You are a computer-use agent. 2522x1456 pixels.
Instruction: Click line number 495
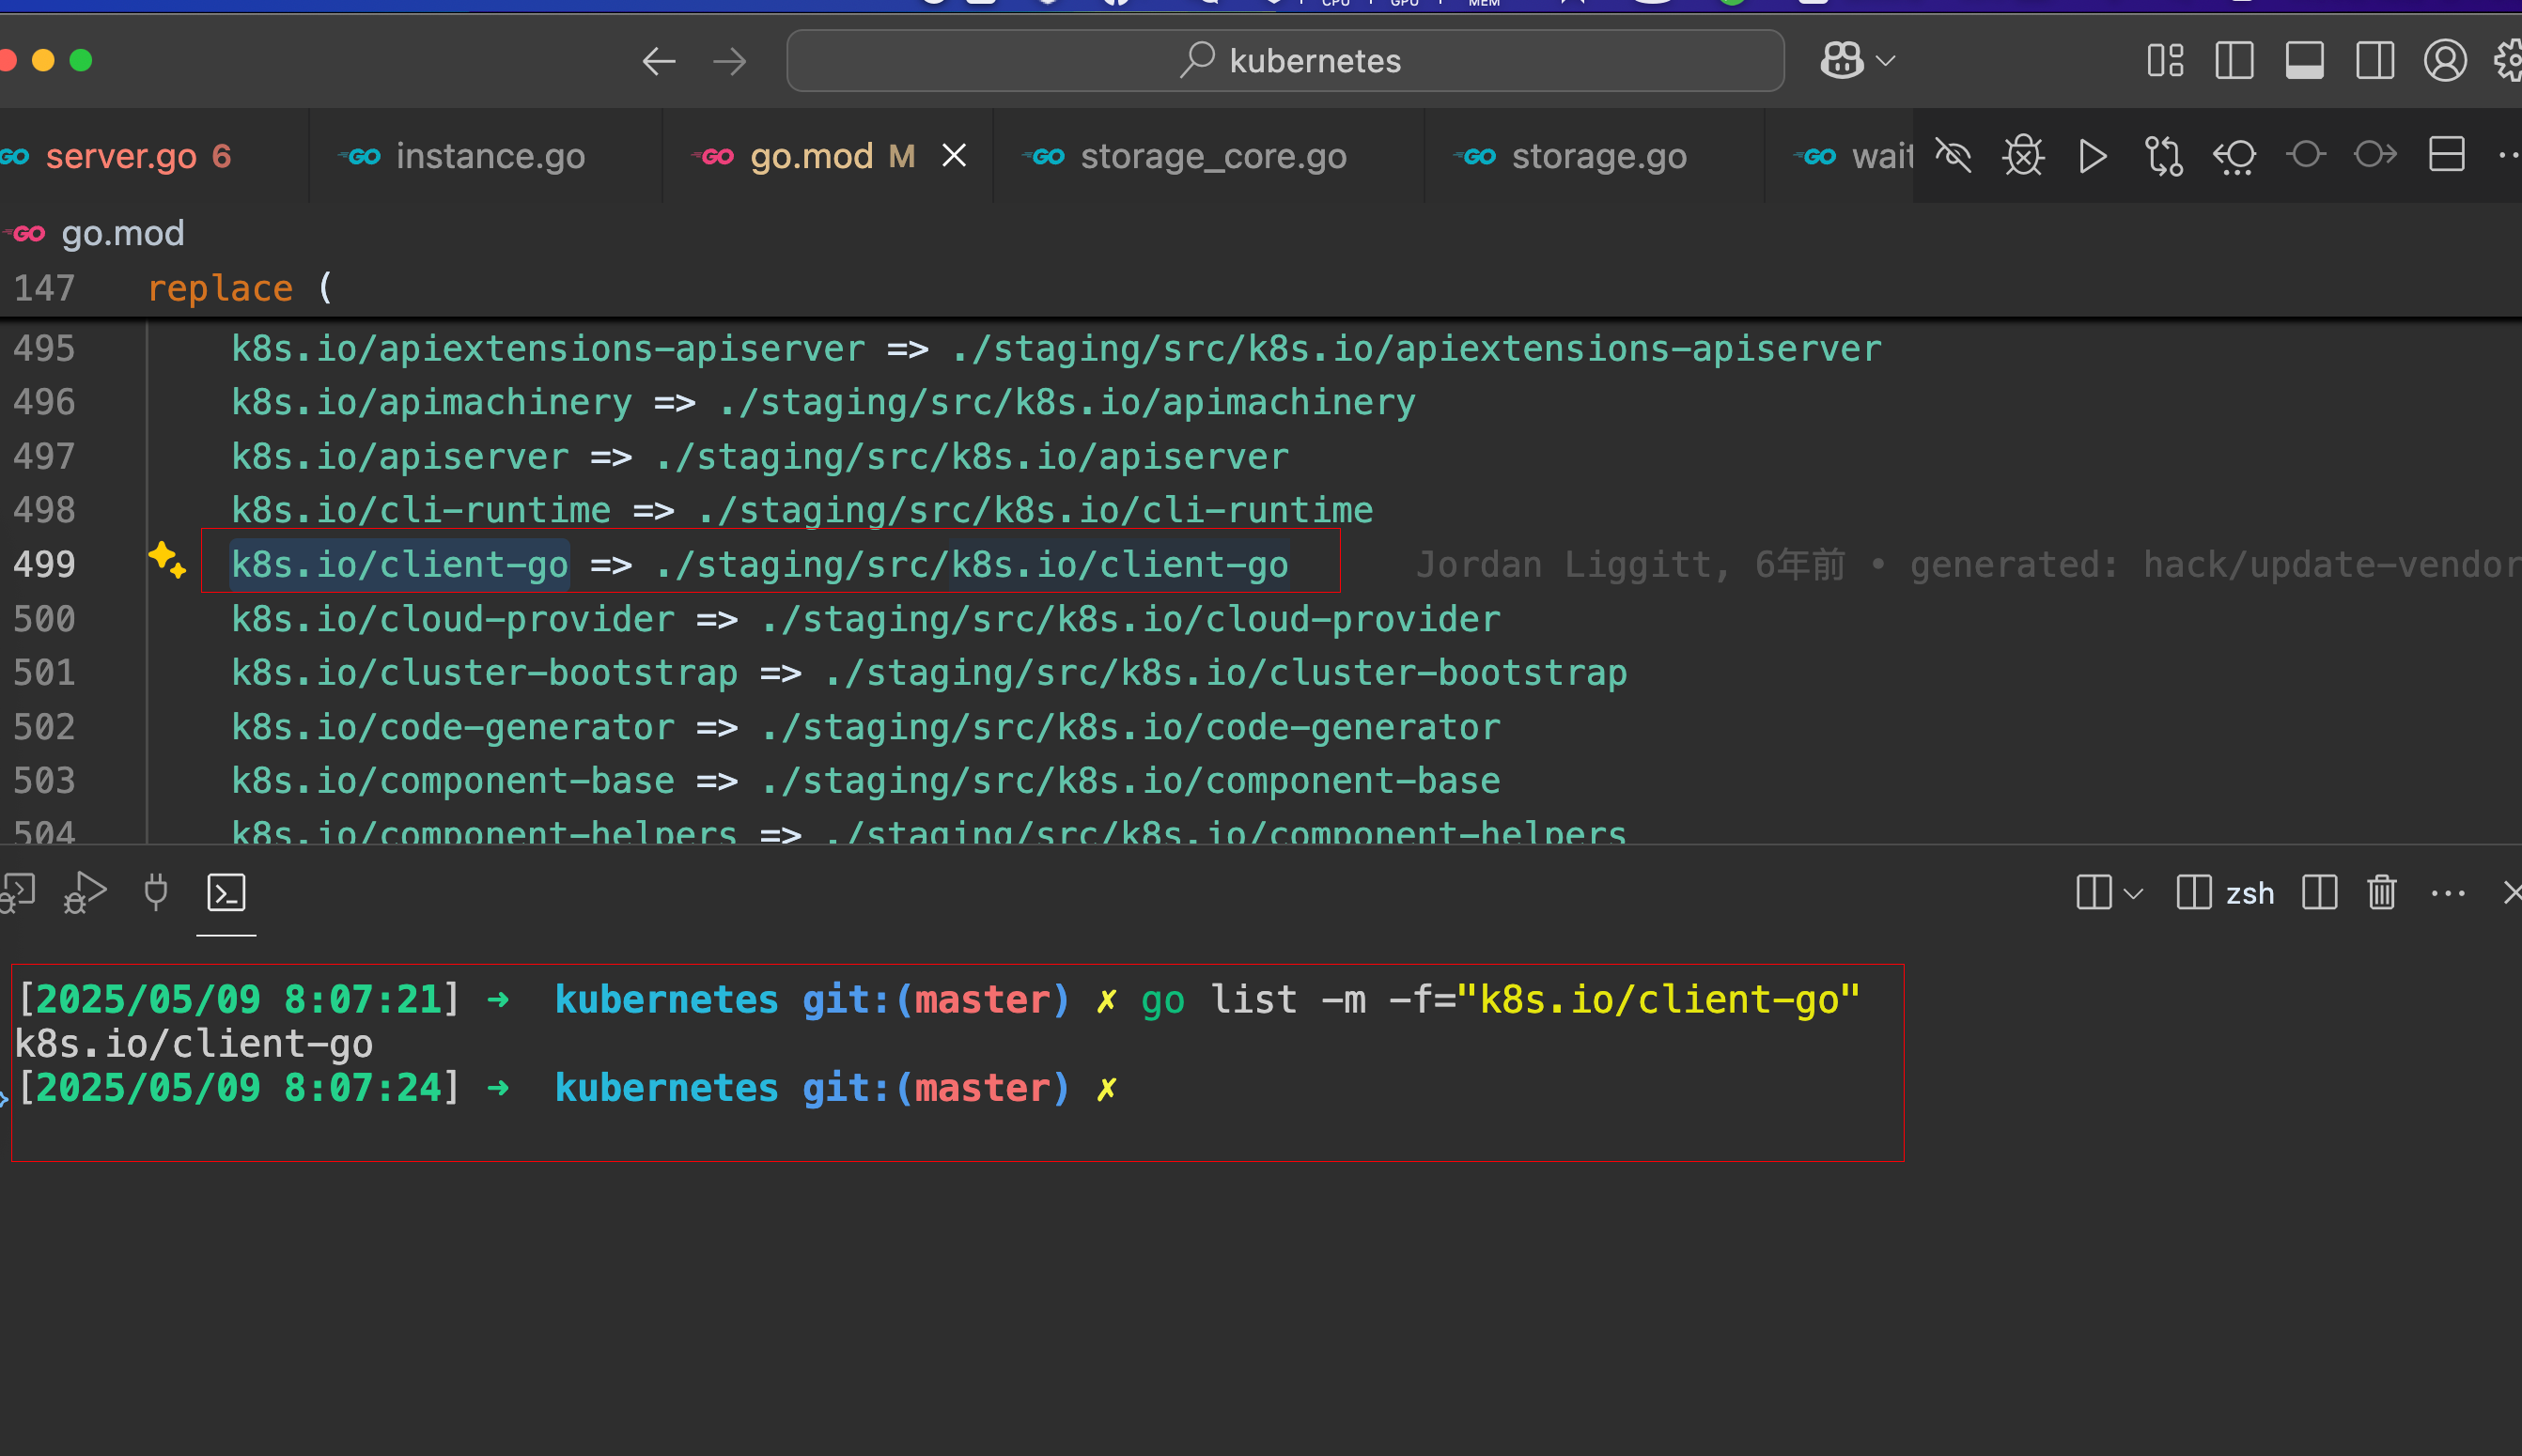[x=44, y=349]
